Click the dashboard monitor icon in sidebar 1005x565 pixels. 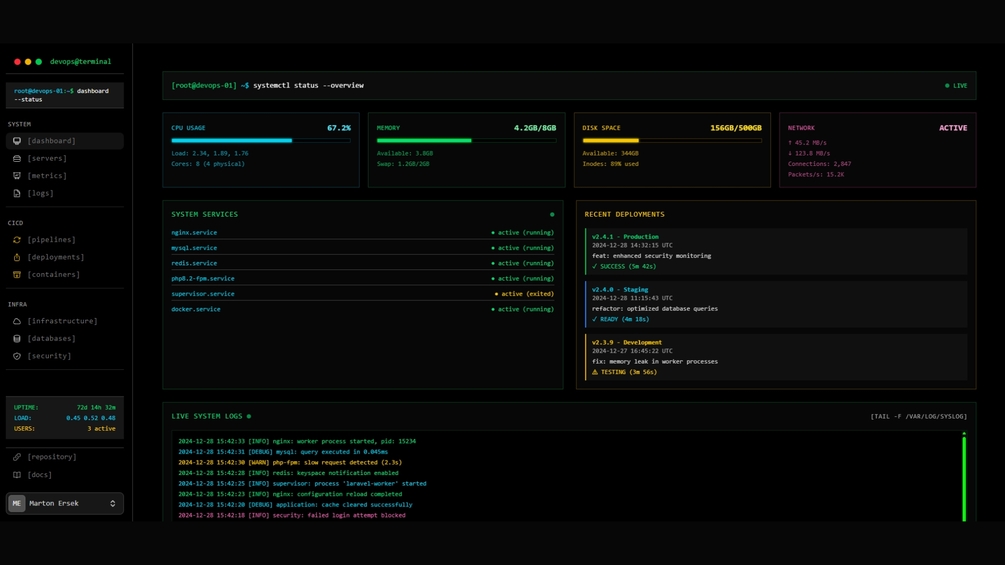(x=17, y=141)
